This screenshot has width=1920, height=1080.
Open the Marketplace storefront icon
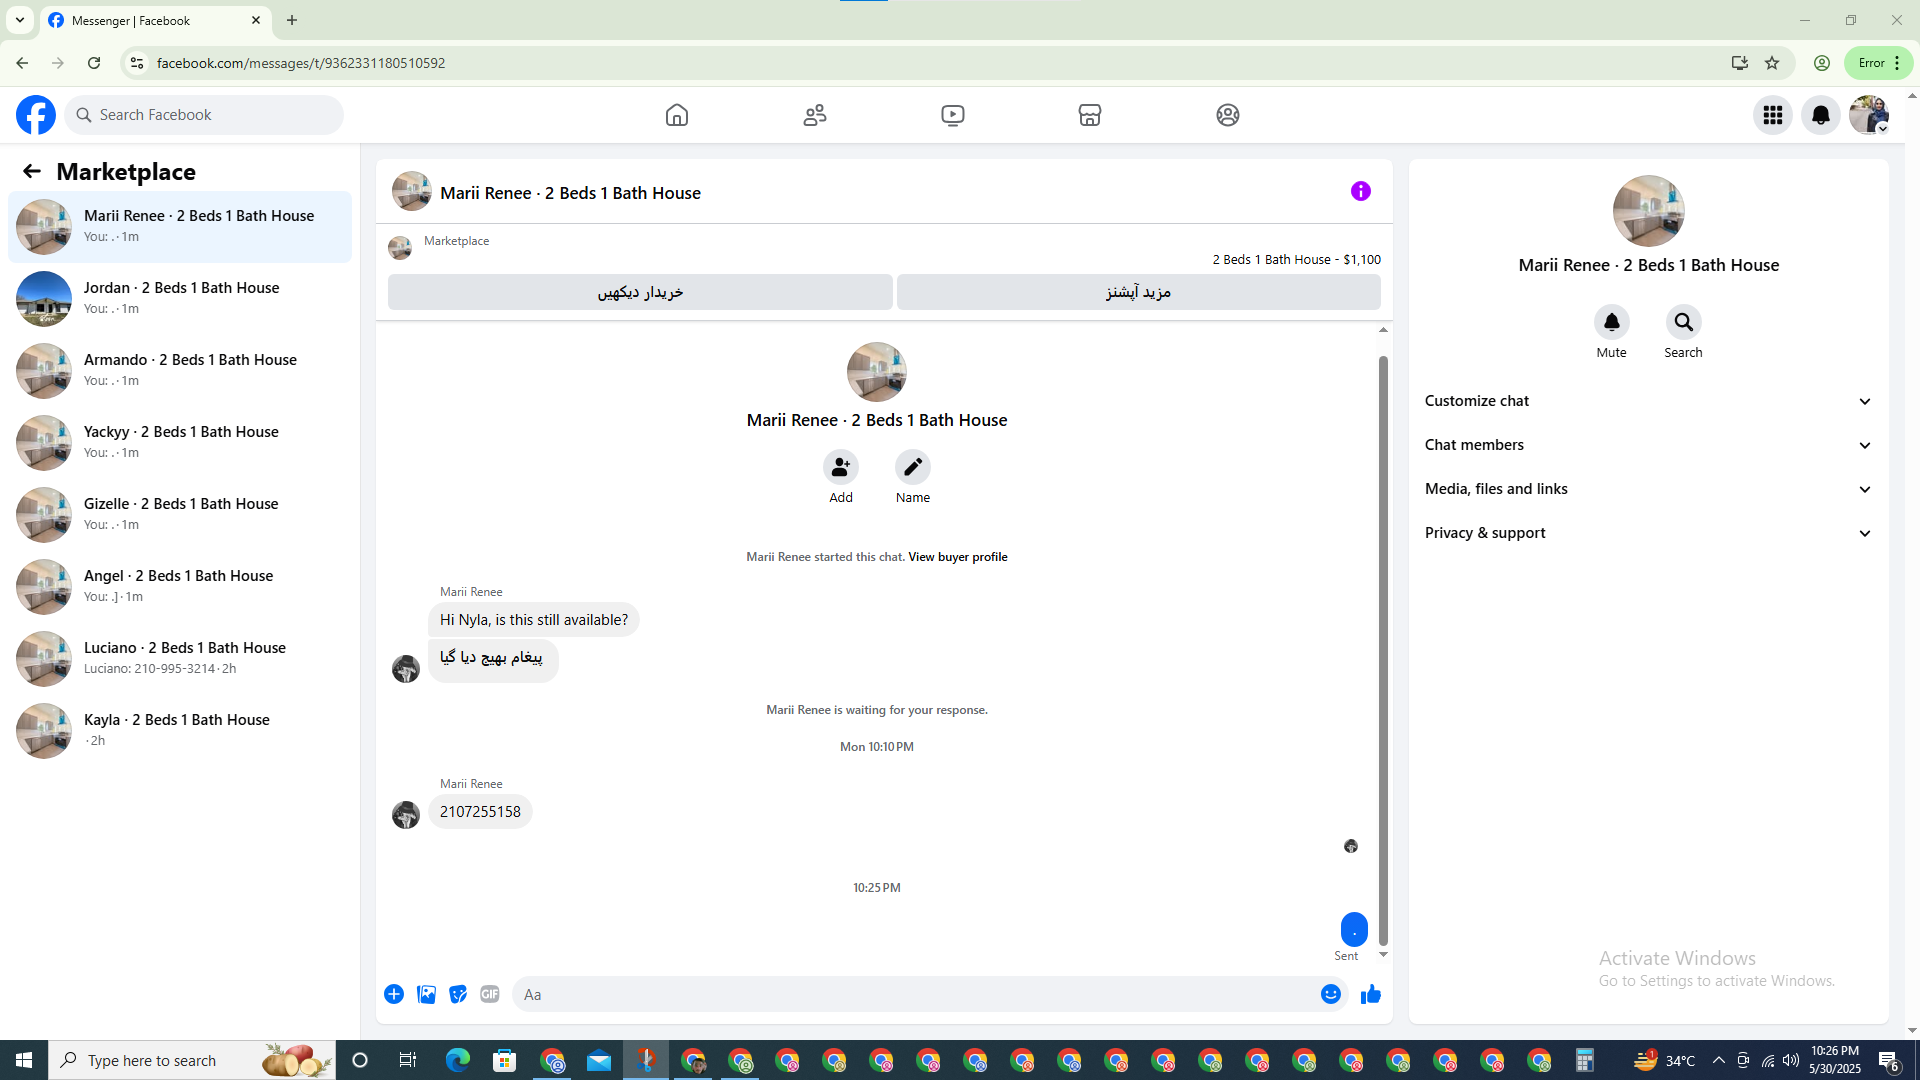tap(1090, 115)
